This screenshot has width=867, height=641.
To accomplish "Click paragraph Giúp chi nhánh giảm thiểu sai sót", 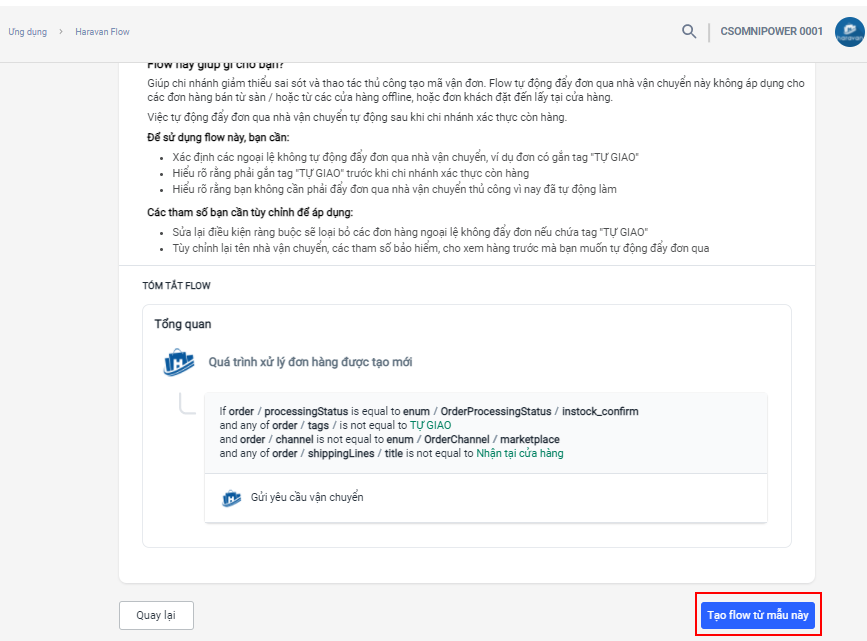I will point(476,90).
